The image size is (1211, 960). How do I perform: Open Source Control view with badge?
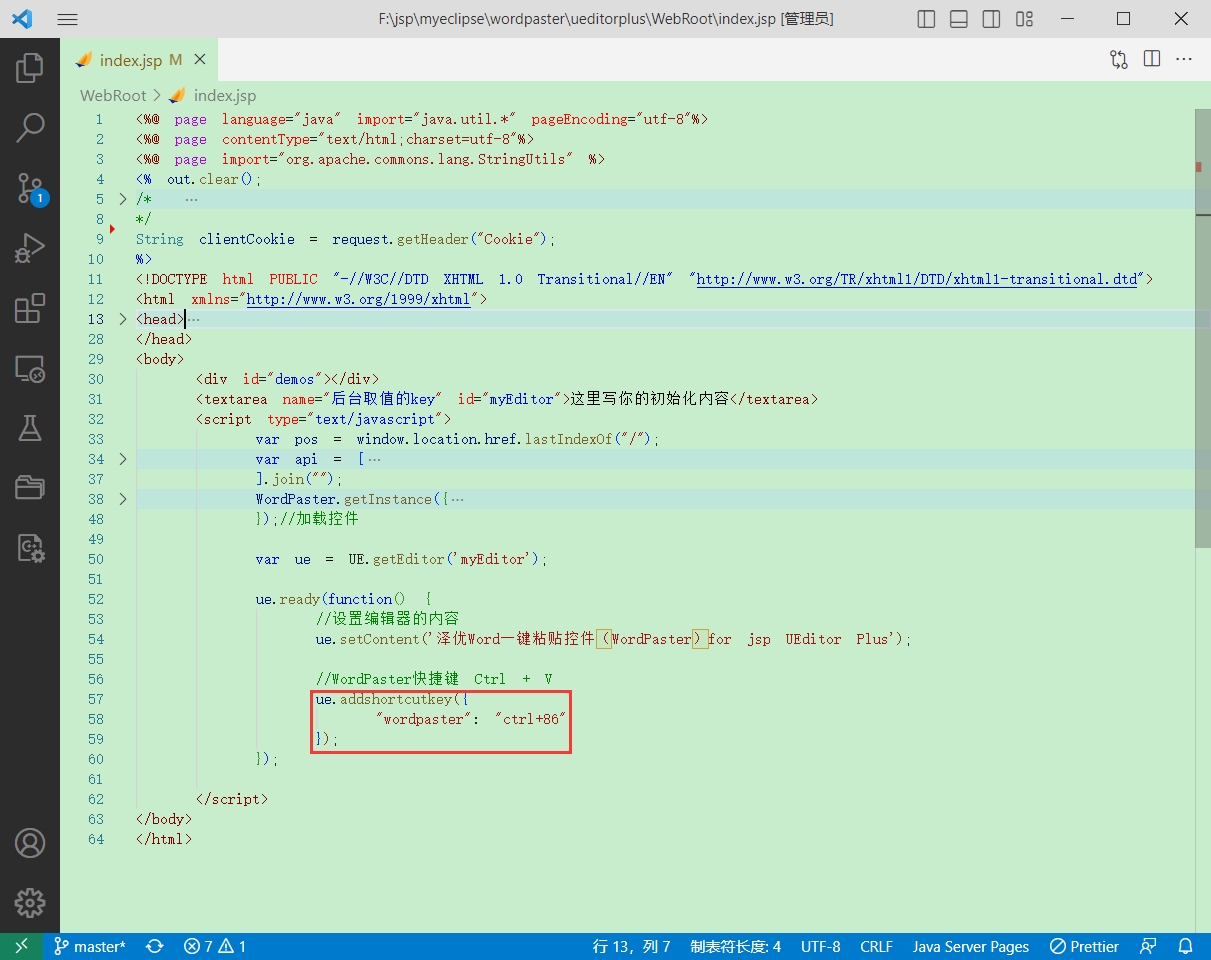tap(30, 187)
